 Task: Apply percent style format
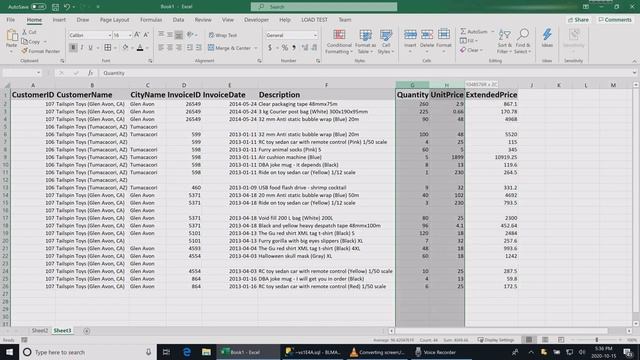284,48
